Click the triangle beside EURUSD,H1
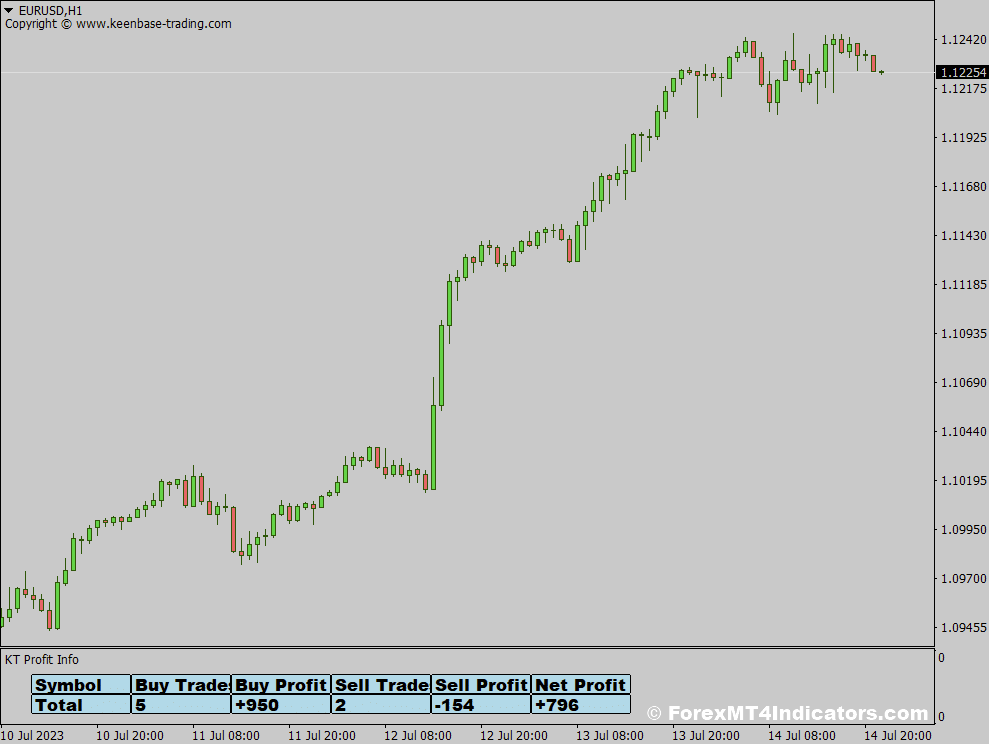Image resolution: width=989 pixels, height=744 pixels. [x=8, y=10]
